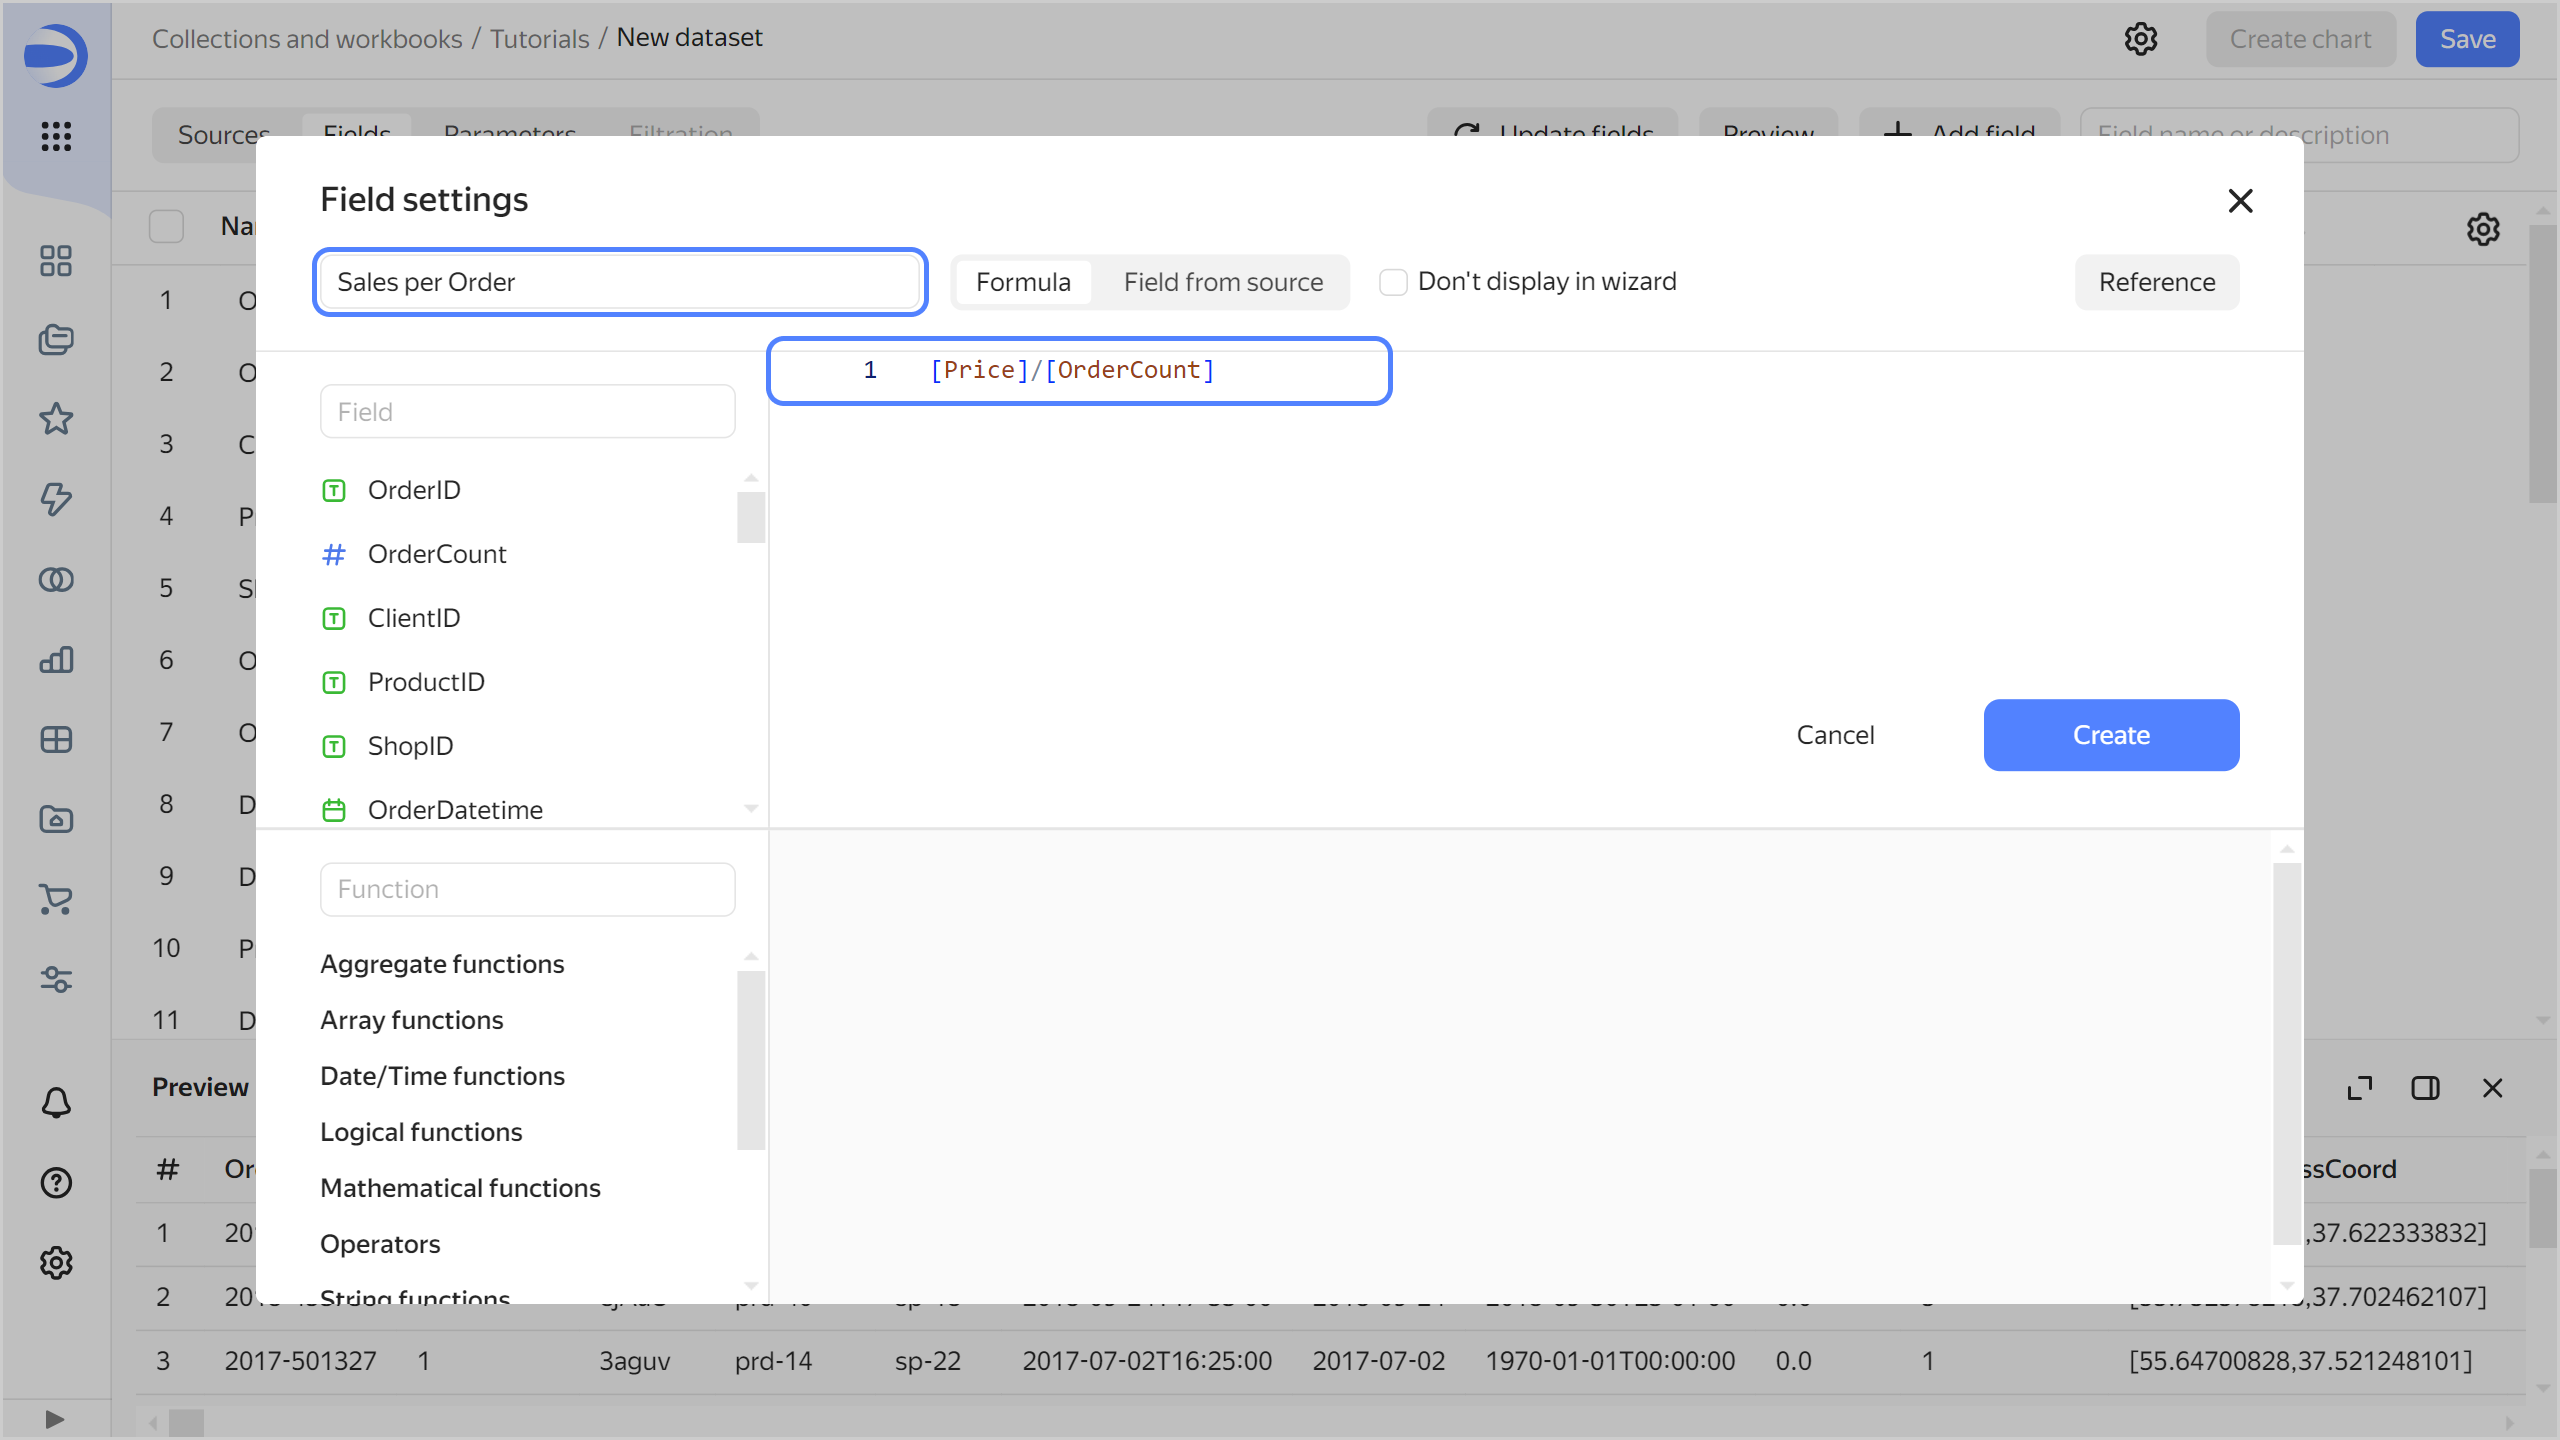Click the field list vertical scrollbar
The width and height of the screenshot is (2560, 1440).
click(750, 517)
